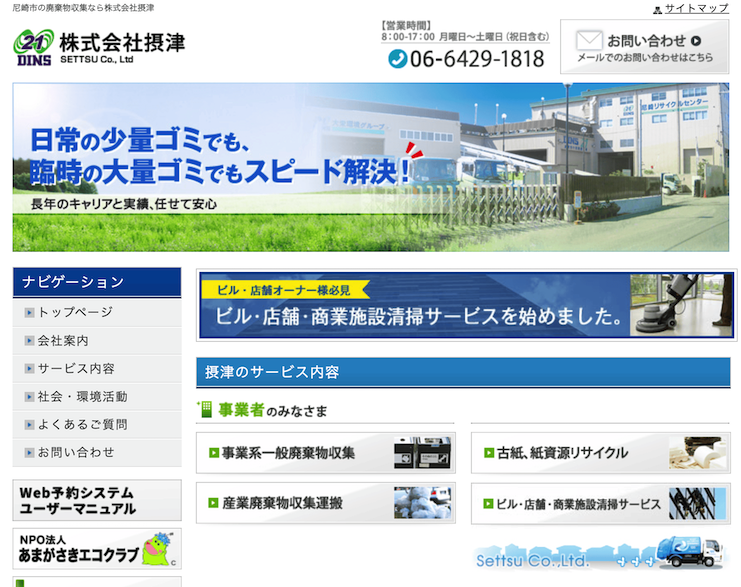Open 社会・環境活動 navigation item
This screenshot has height=587, width=741.
(97, 397)
